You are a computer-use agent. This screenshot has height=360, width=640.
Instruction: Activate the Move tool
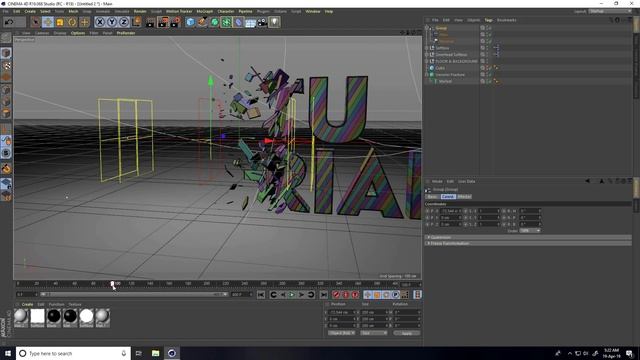[48, 22]
